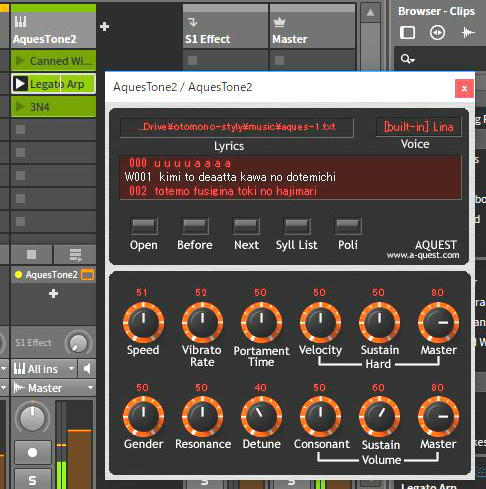Image resolution: width=486 pixels, height=489 pixels.
Task: Click the track stop-all-clips square button
Action: tap(32, 255)
